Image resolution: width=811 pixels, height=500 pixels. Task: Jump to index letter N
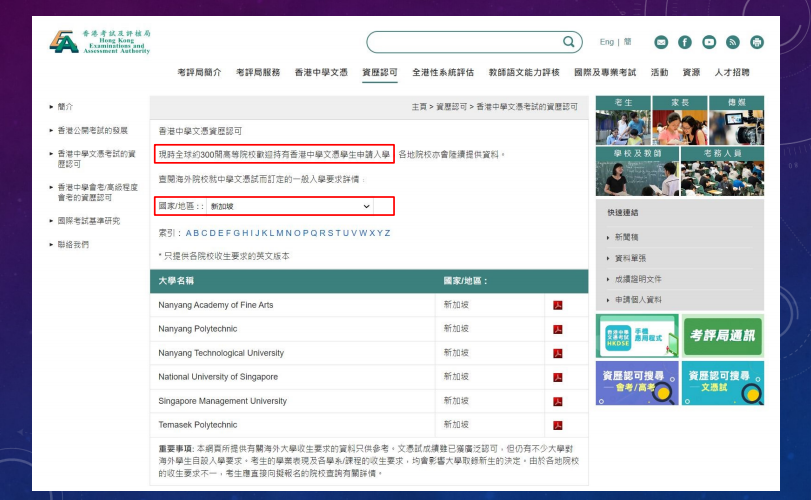tap(289, 233)
